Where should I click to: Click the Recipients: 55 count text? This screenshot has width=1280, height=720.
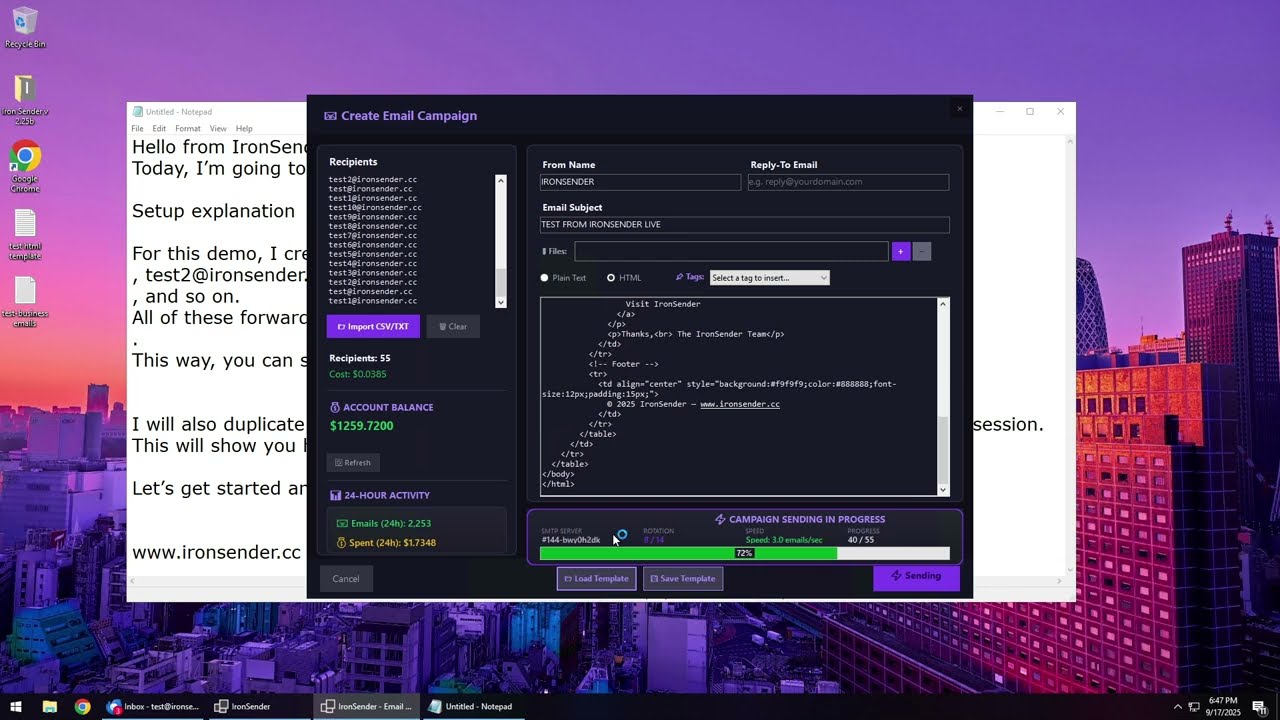[x=360, y=358]
